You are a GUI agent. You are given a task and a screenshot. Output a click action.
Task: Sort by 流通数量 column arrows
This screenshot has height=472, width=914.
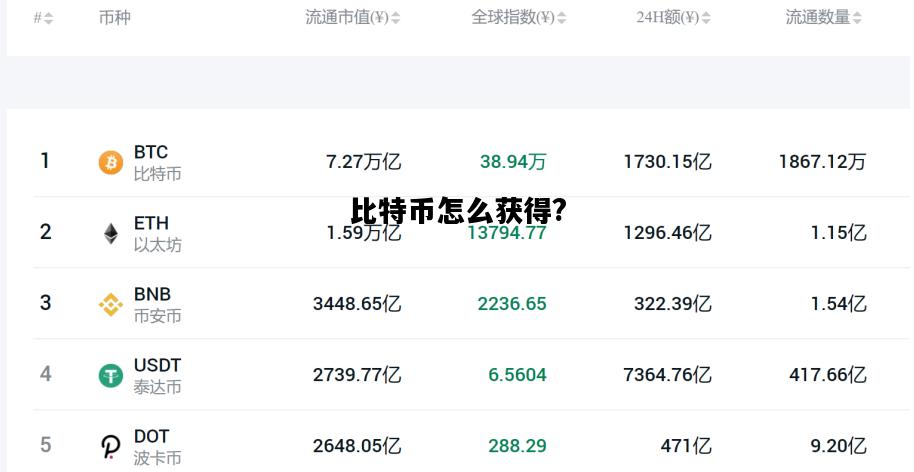(x=857, y=18)
